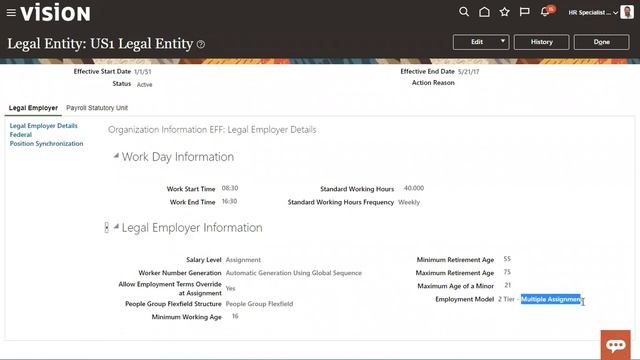Click the user profile avatar

(627, 12)
